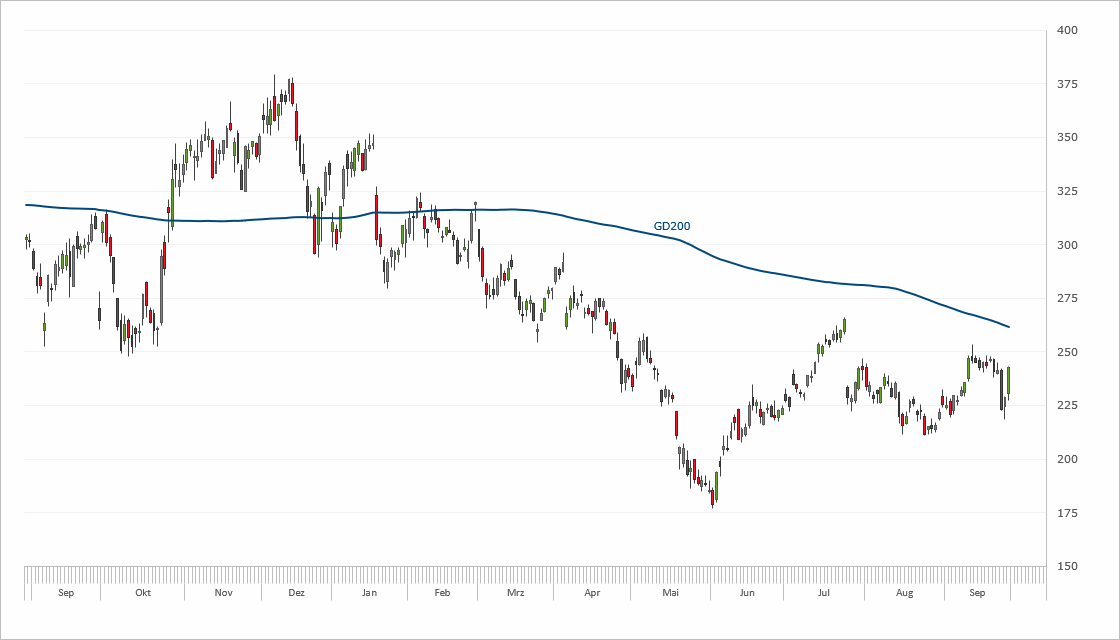Image resolution: width=1120 pixels, height=640 pixels.
Task: Click the Jun month axis label
Action: (746, 593)
